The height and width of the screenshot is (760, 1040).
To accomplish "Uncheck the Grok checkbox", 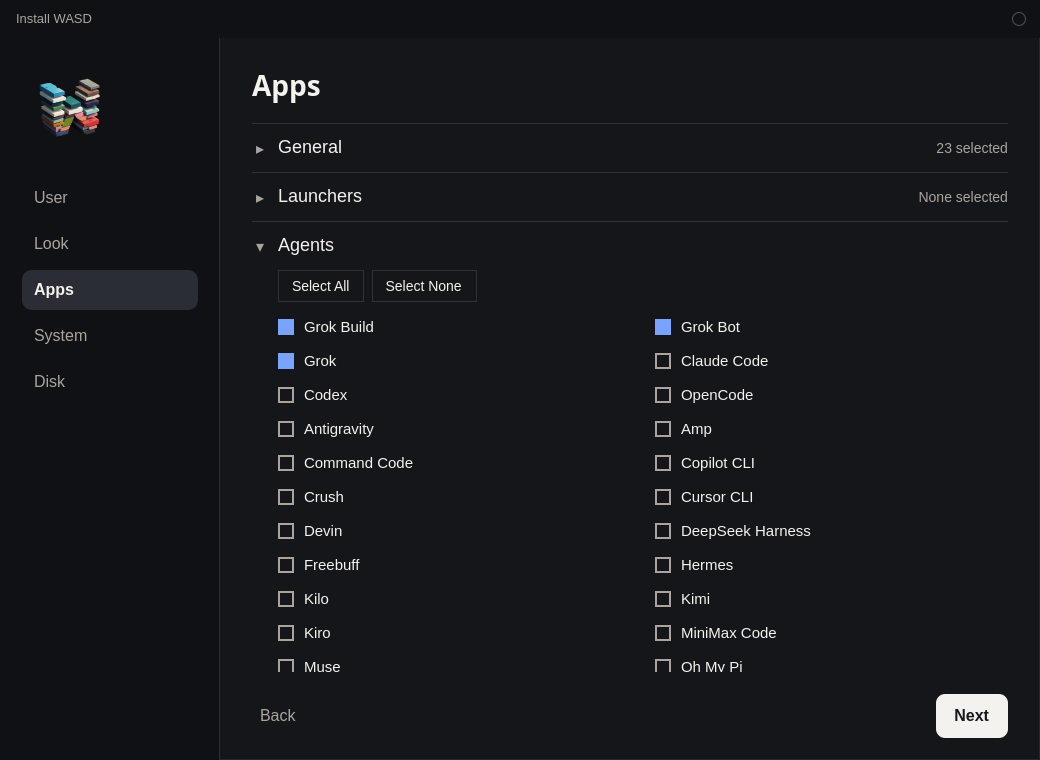I will pyautogui.click(x=286, y=361).
